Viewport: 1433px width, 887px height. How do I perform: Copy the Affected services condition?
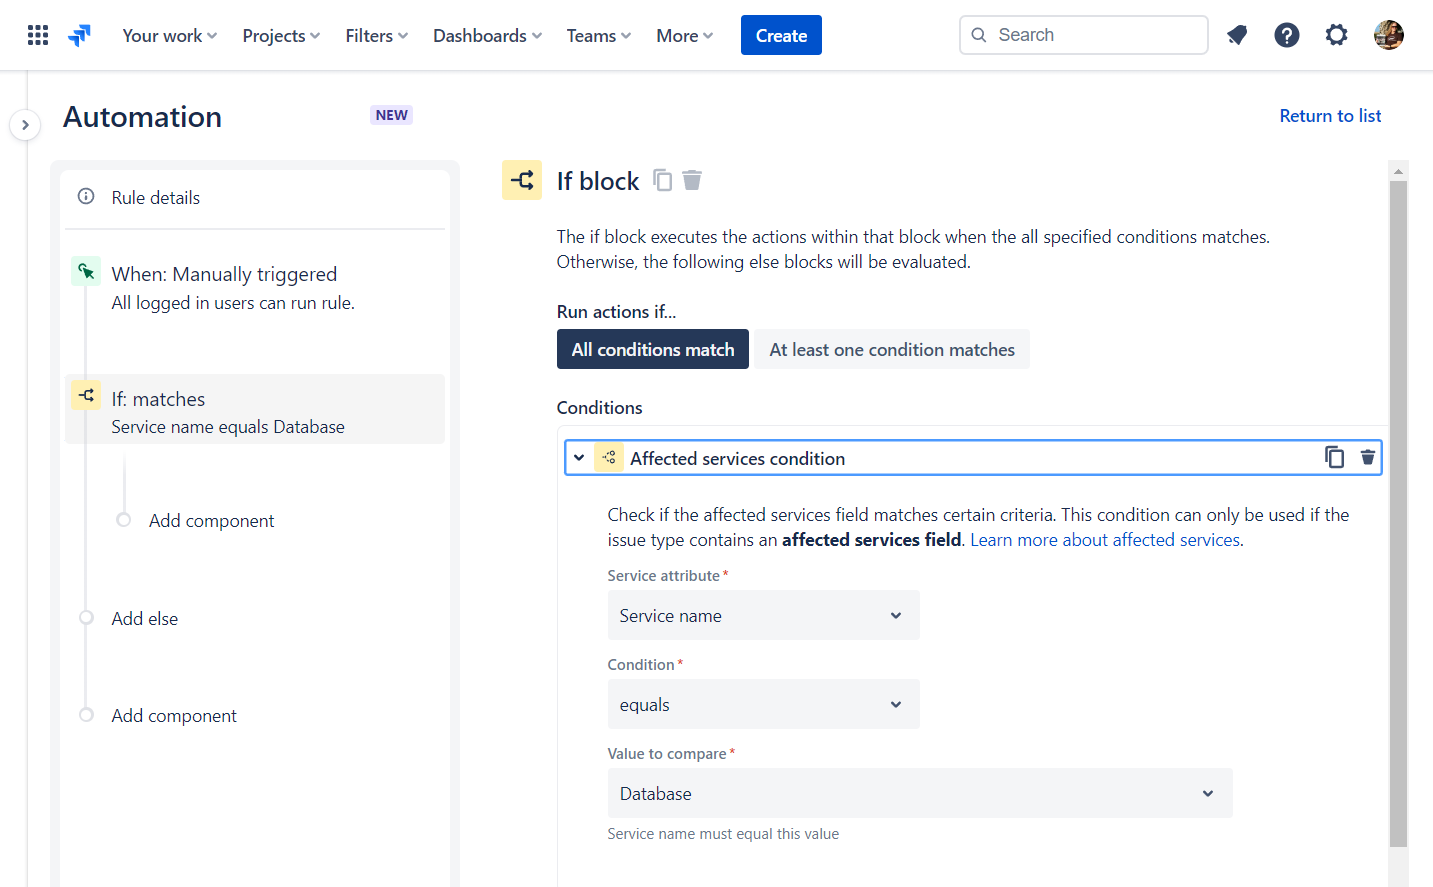click(1335, 457)
